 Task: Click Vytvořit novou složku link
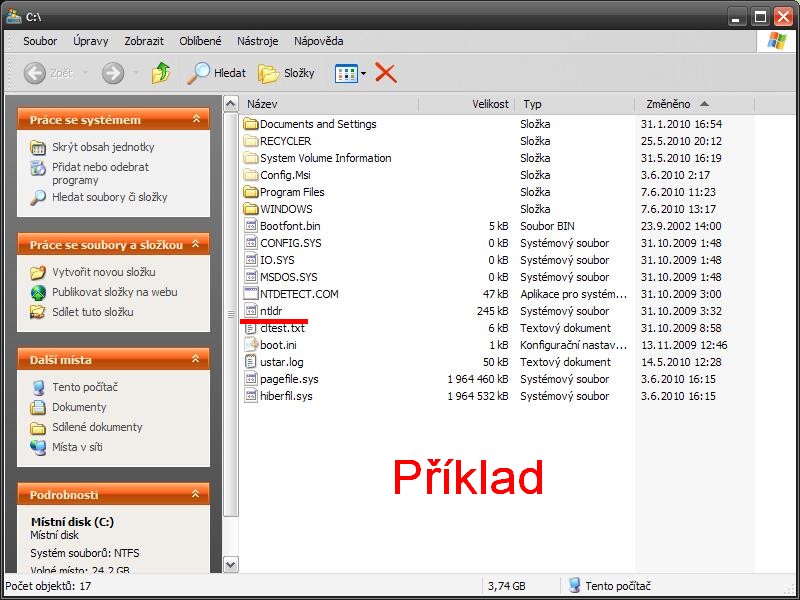click(x=103, y=272)
